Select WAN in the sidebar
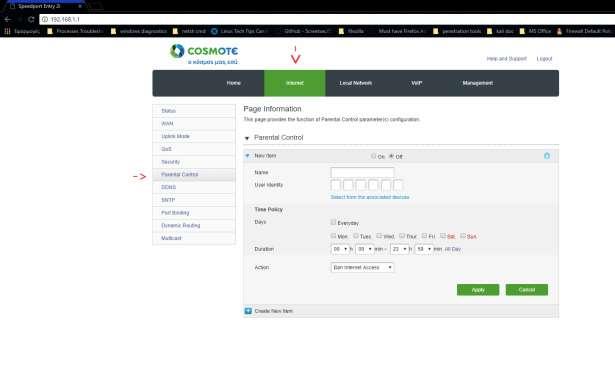The width and height of the screenshot is (615, 365). pyautogui.click(x=194, y=123)
